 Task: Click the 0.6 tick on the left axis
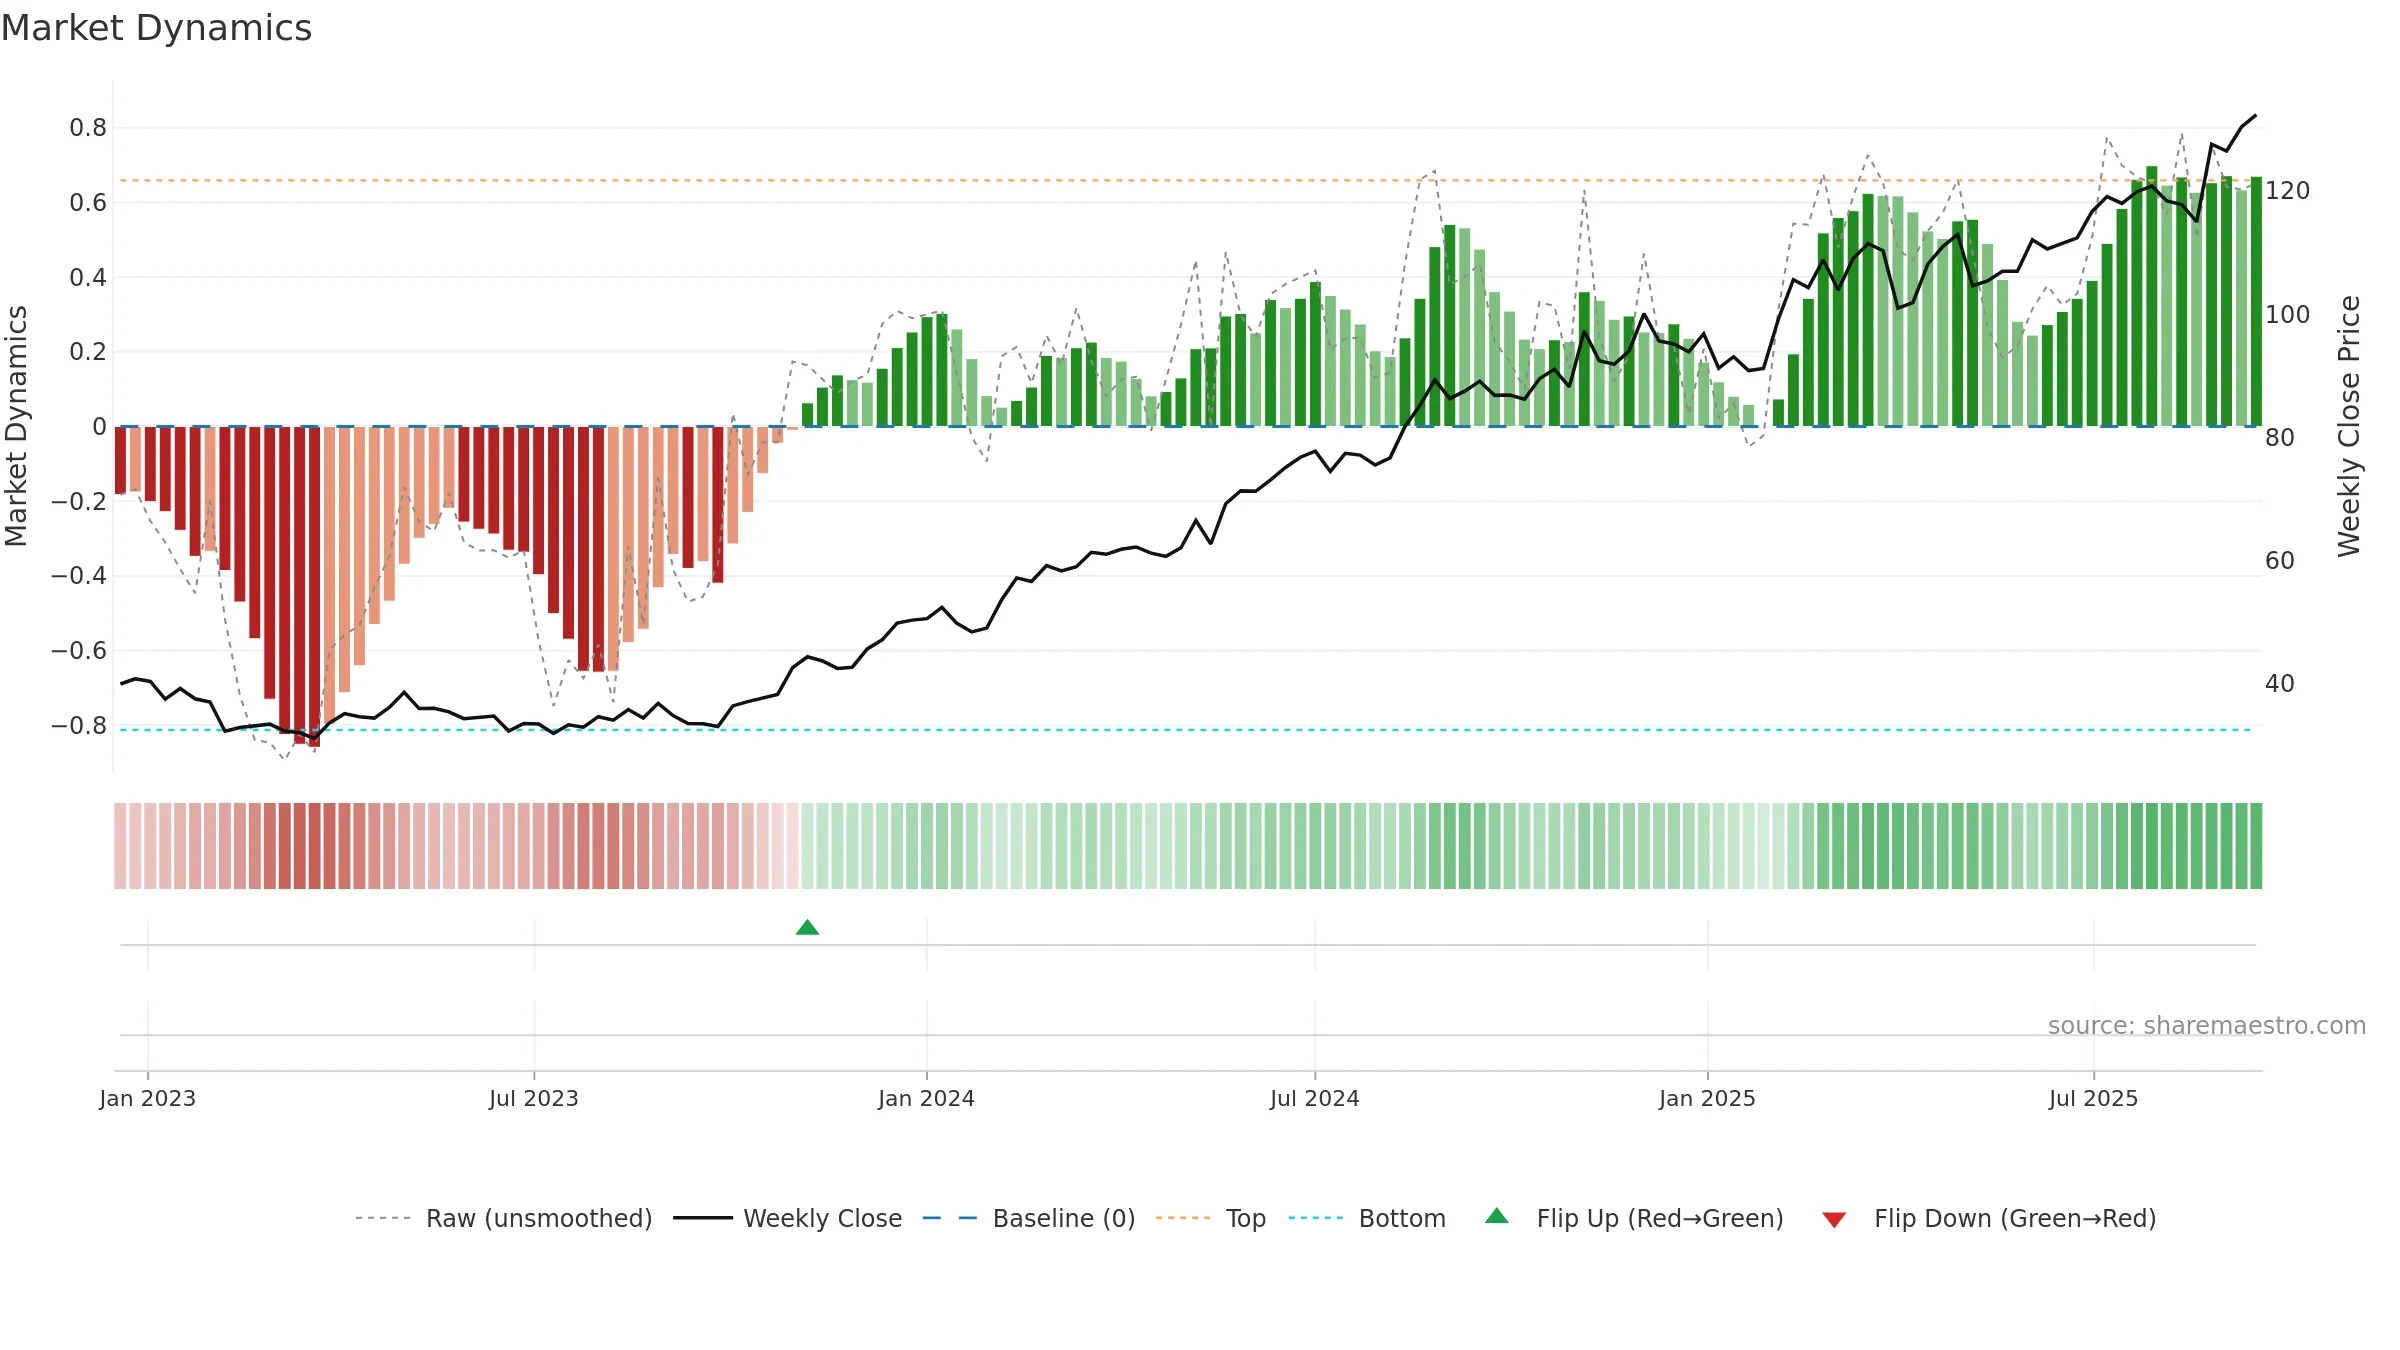coord(88,202)
